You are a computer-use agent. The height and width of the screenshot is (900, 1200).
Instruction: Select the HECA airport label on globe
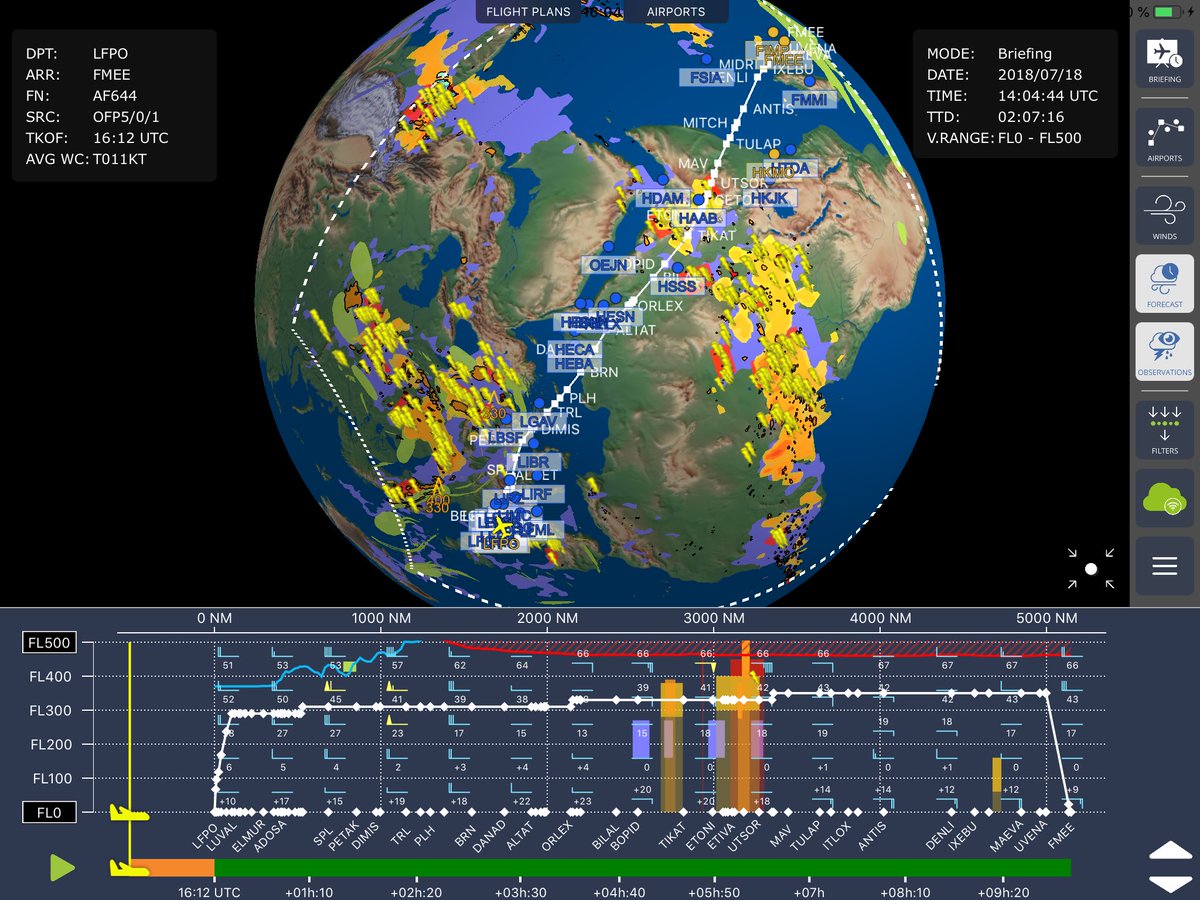(x=576, y=348)
